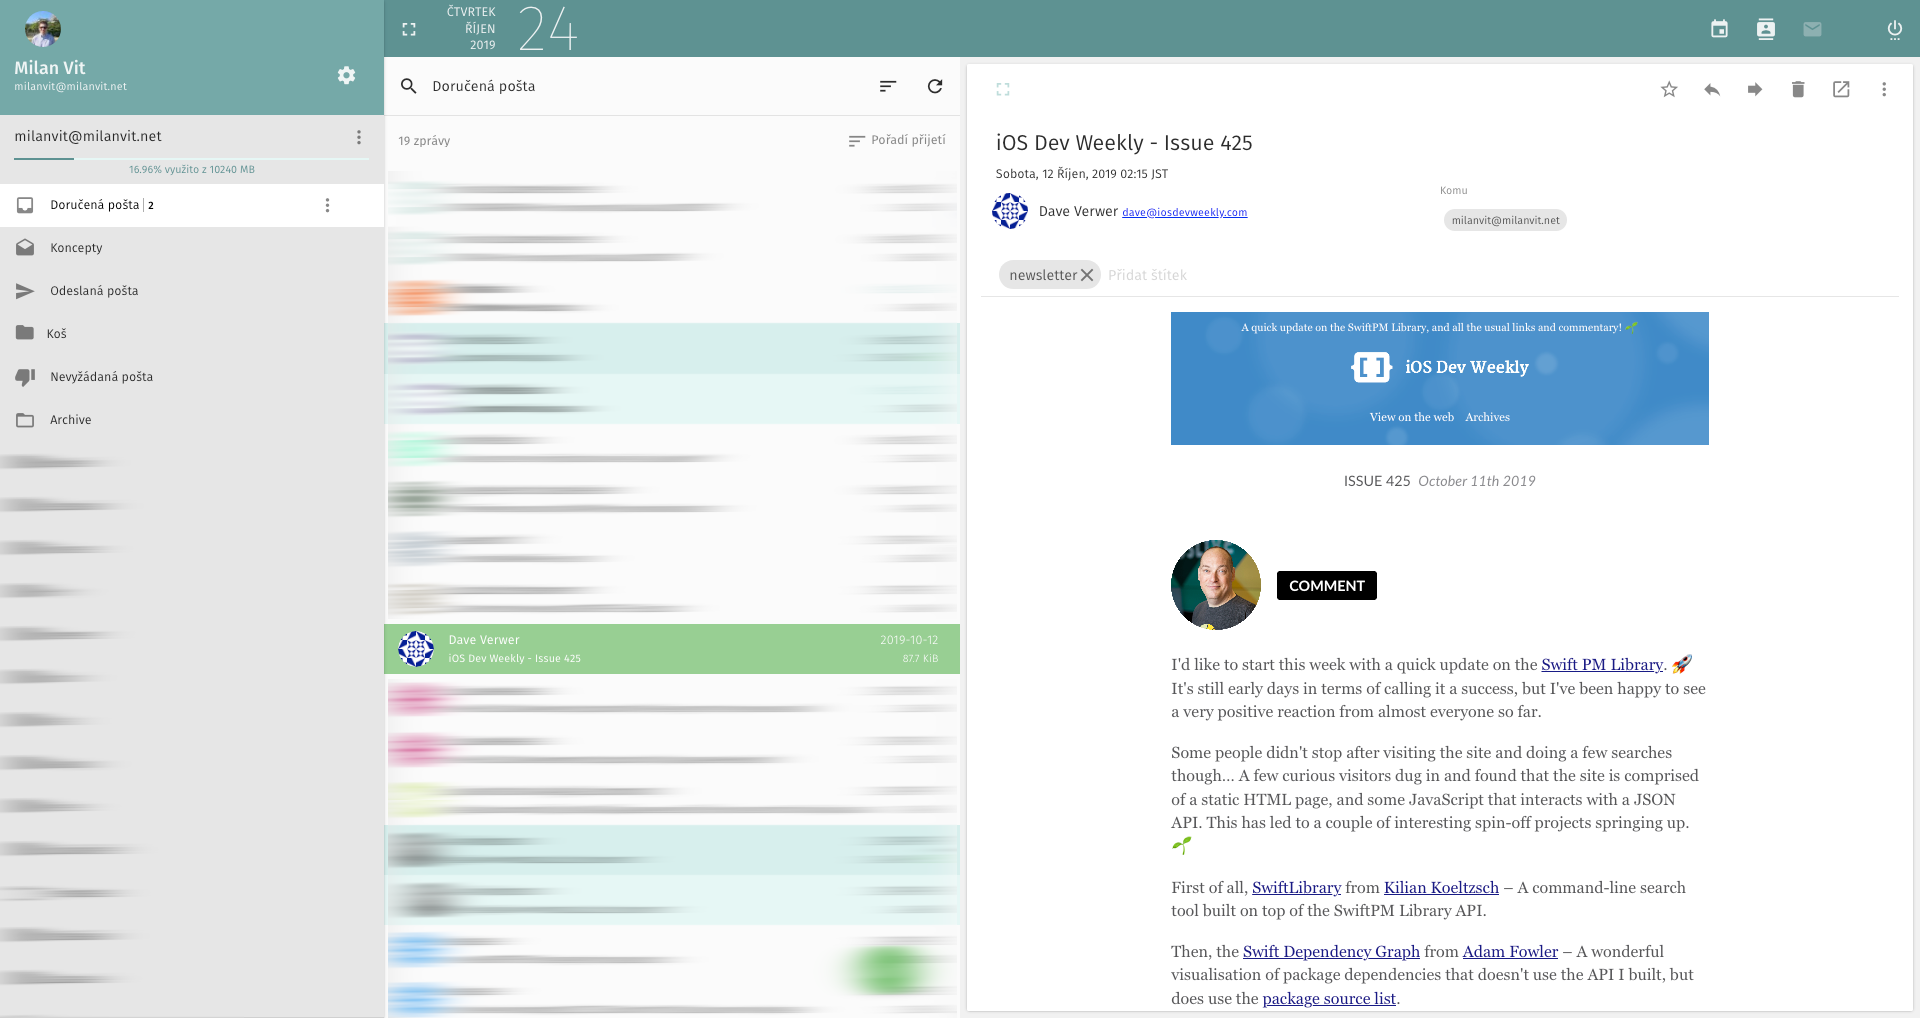Click the author photo in newsletter
The image size is (1920, 1018).
1216,585
